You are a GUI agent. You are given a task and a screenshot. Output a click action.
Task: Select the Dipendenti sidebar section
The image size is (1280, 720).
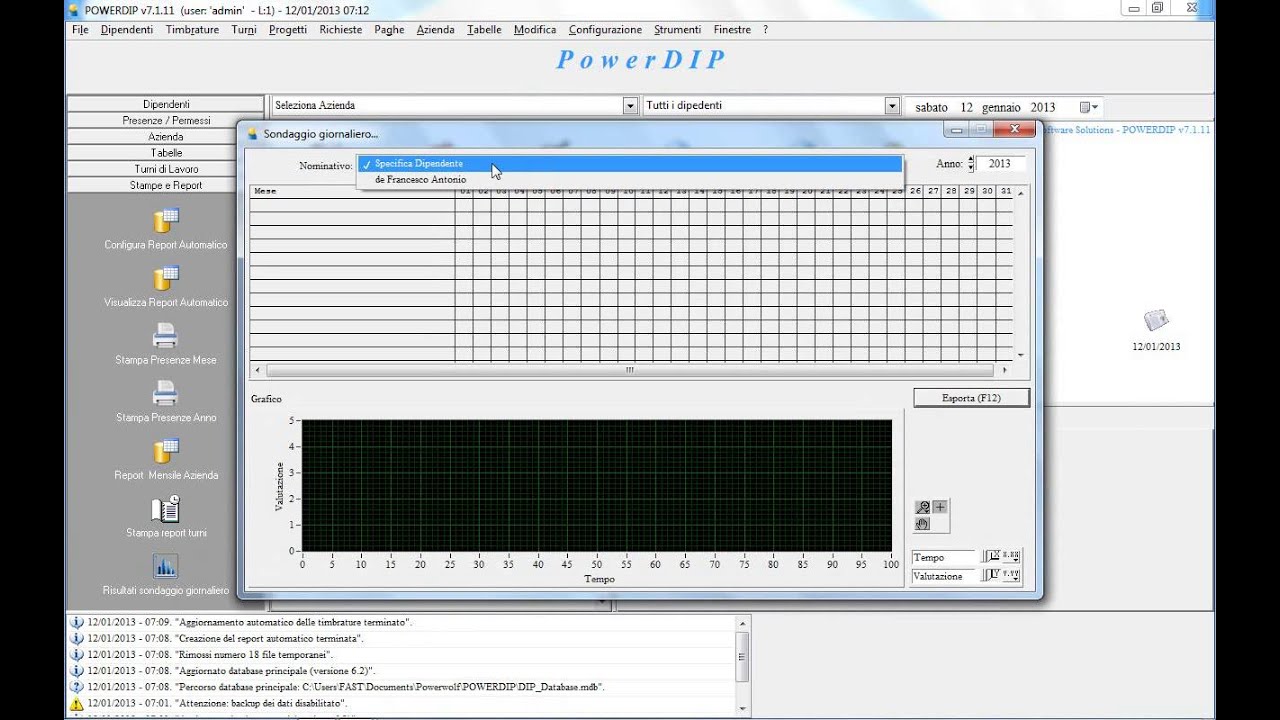point(166,104)
